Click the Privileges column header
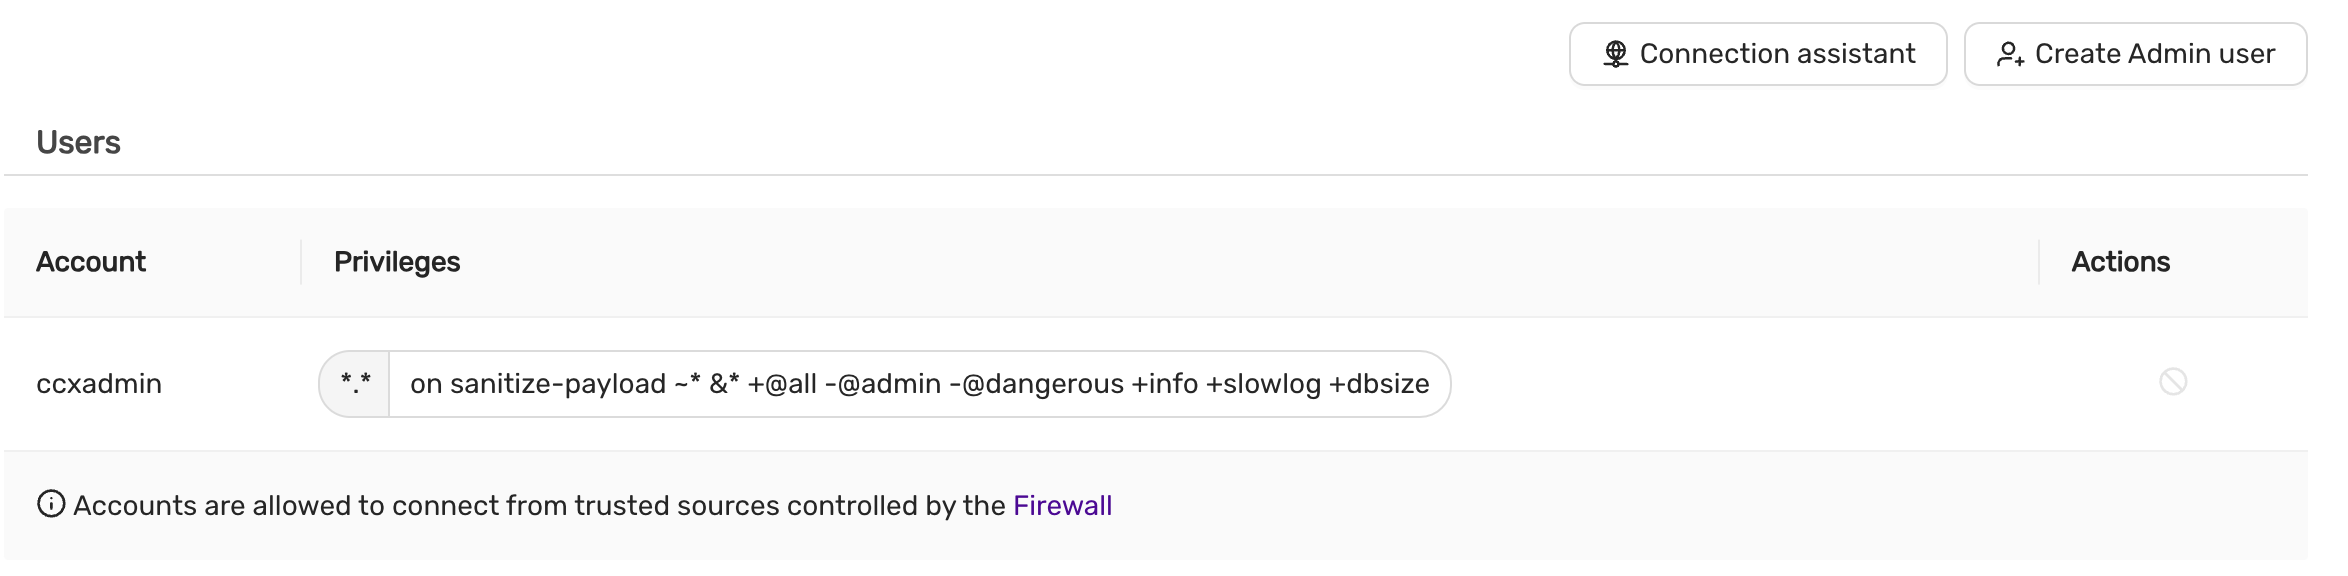The image size is (2348, 576). click(x=396, y=262)
